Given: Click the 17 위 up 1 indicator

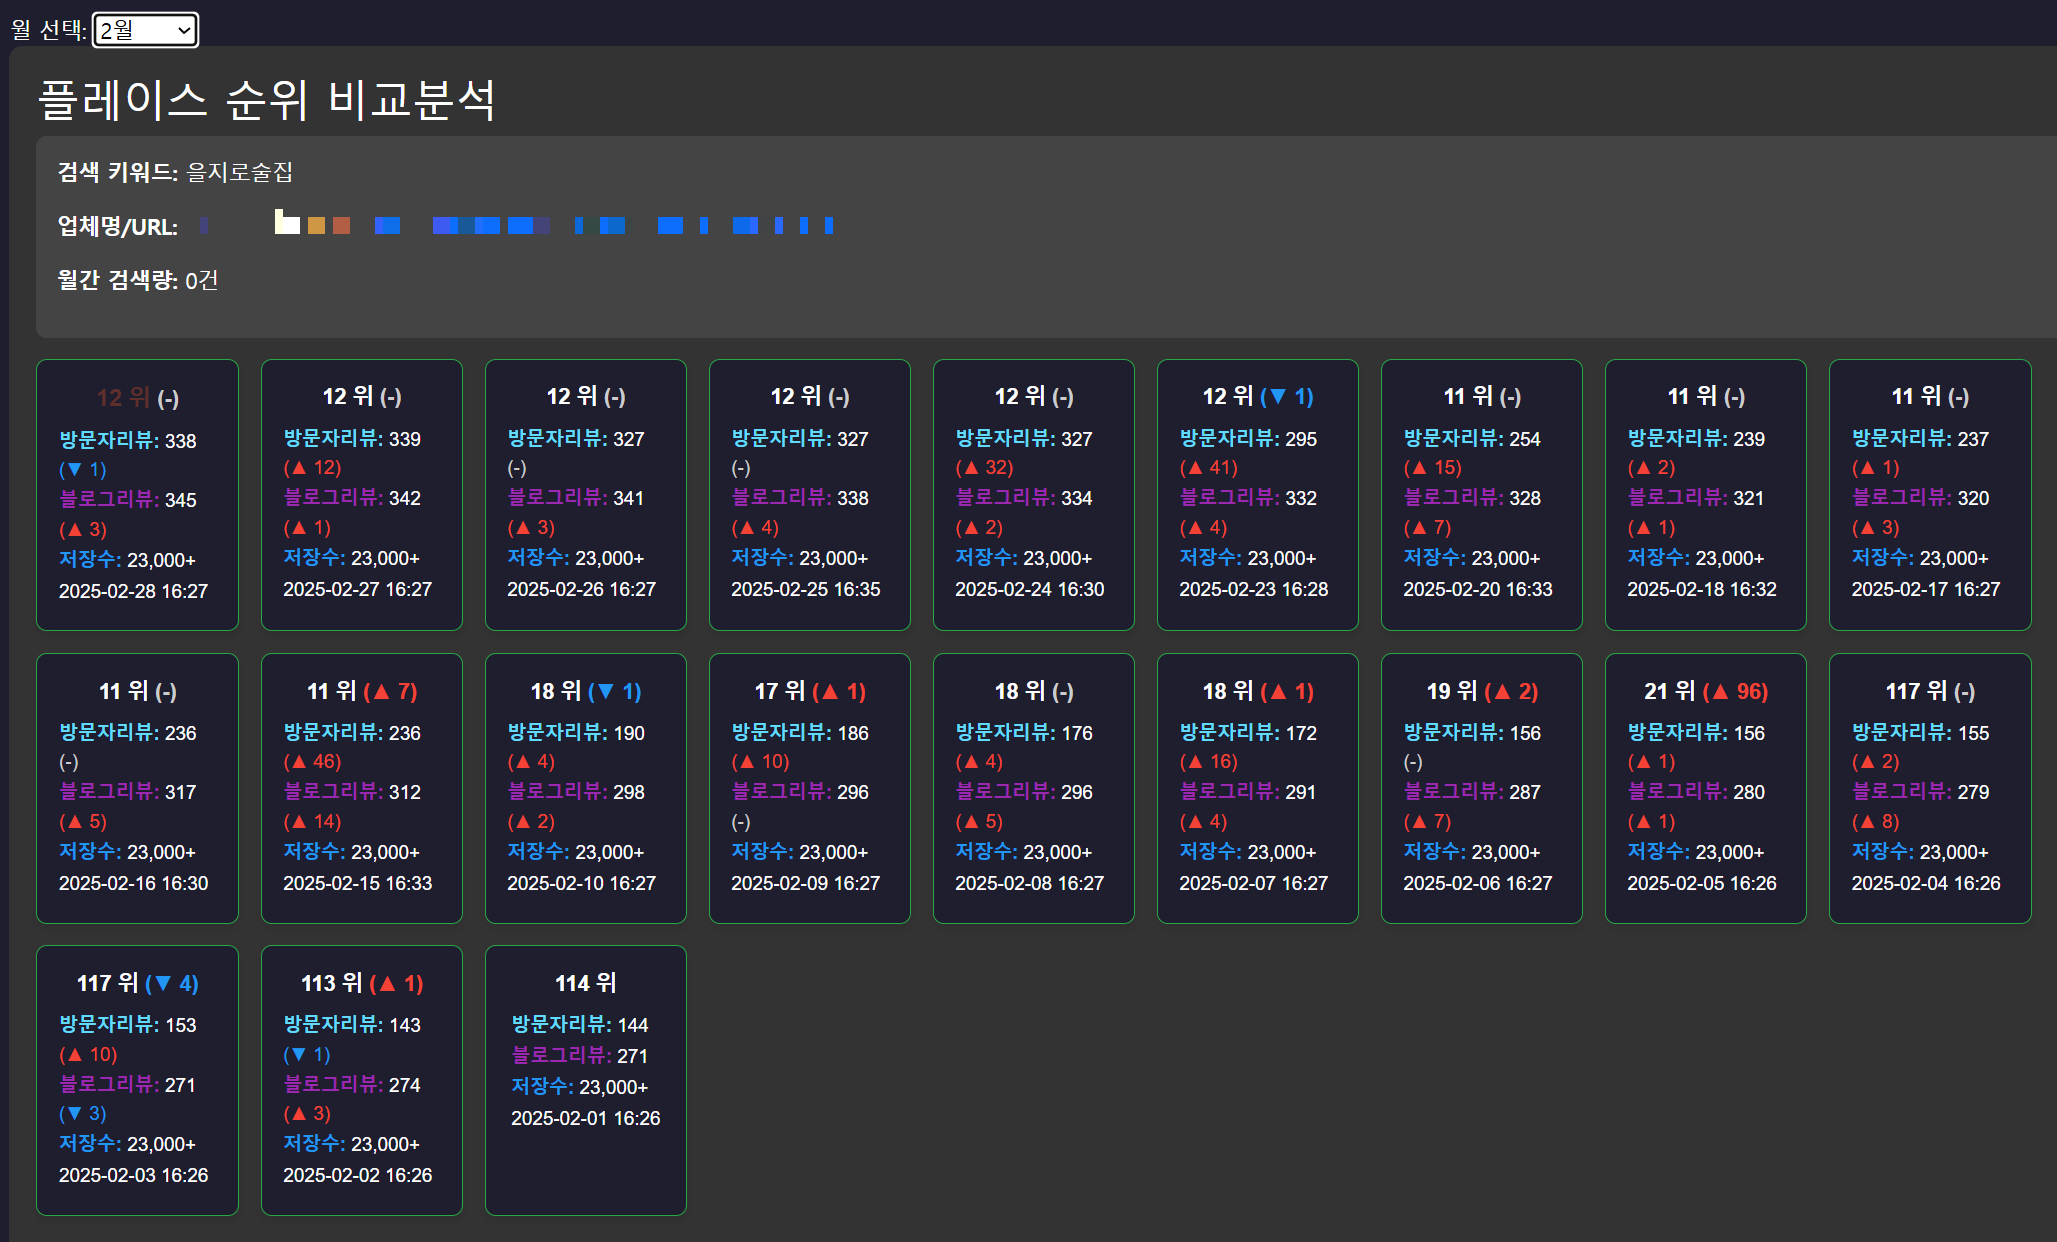Looking at the screenshot, I should (x=838, y=691).
